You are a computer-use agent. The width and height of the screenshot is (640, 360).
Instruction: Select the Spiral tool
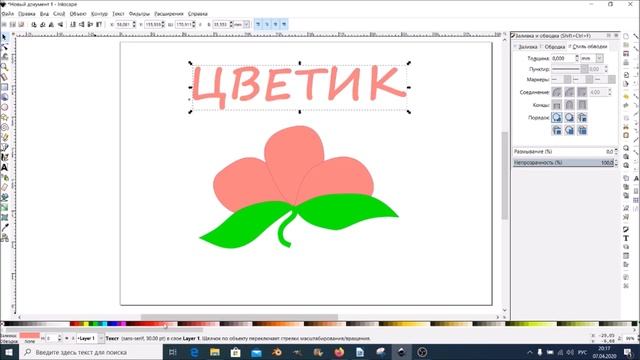click(x=4, y=127)
